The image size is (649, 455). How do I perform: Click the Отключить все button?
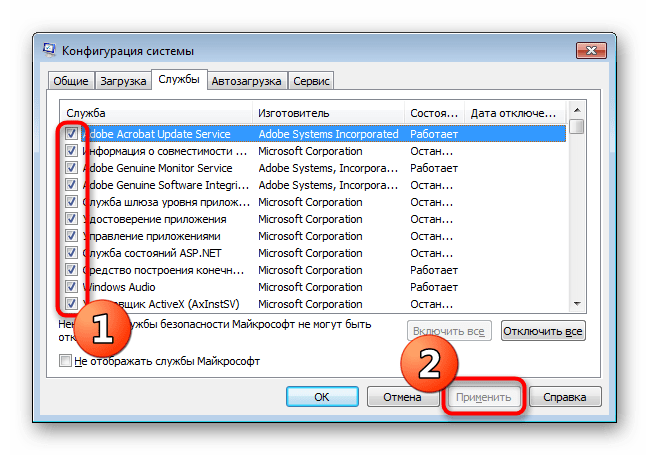click(x=543, y=331)
